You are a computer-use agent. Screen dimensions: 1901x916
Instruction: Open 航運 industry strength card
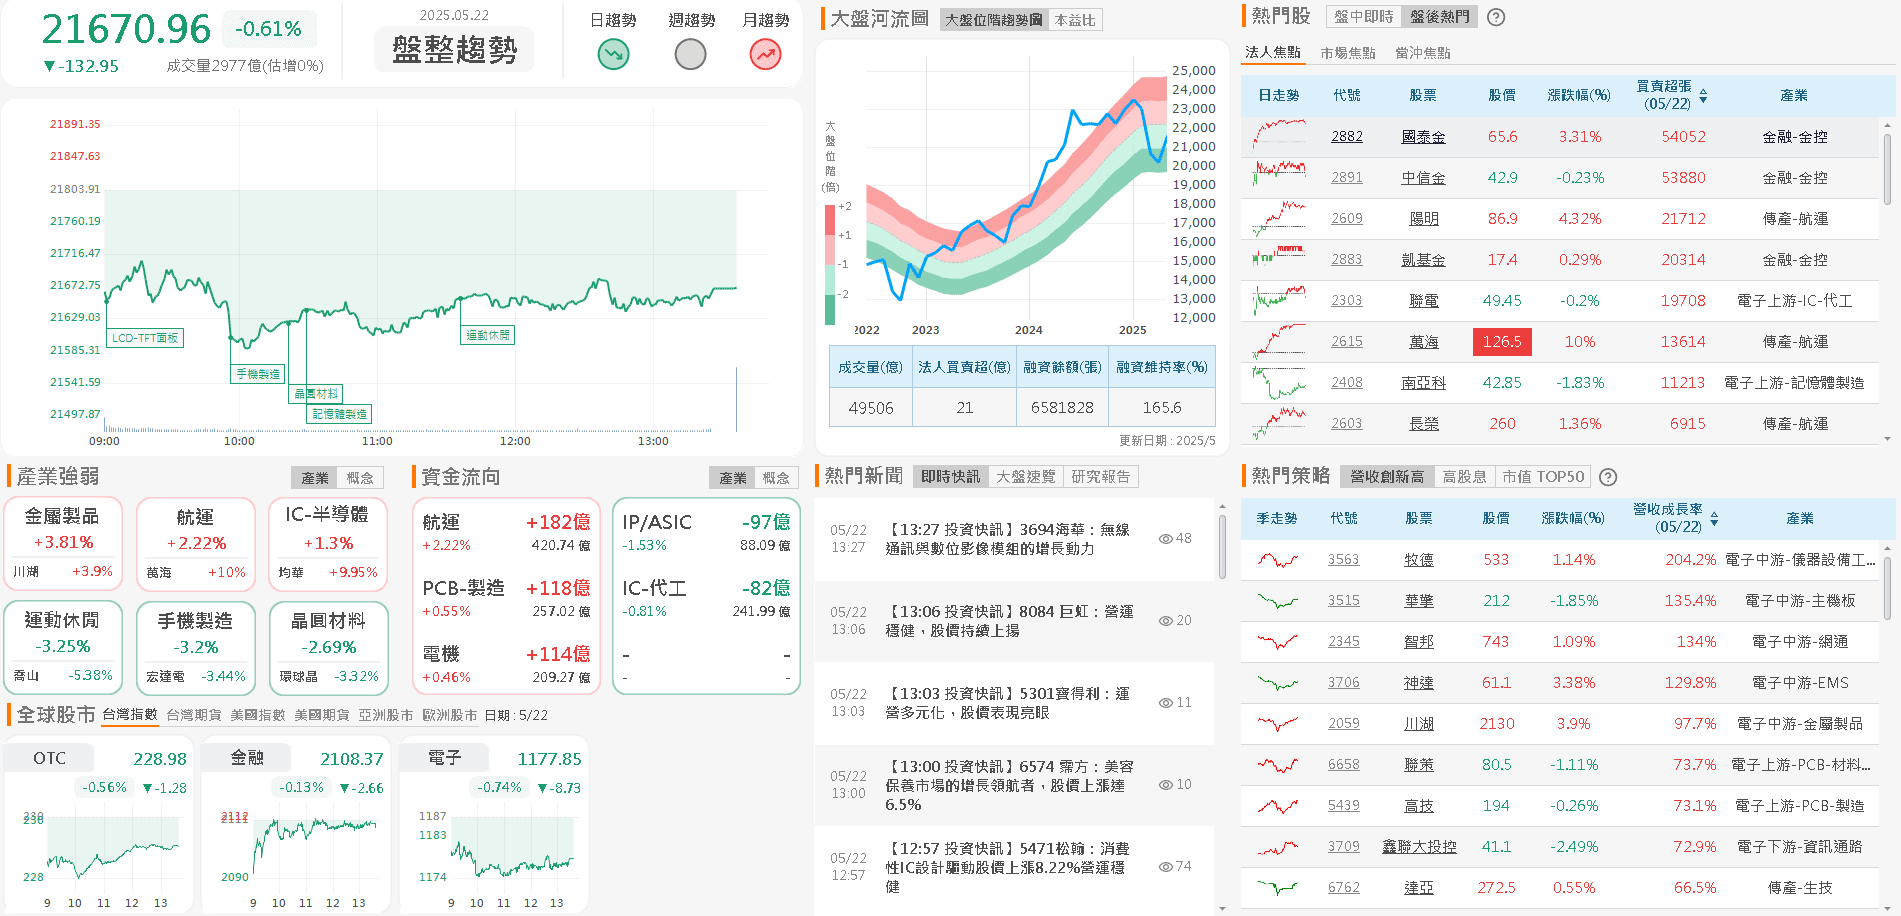pyautogui.click(x=196, y=544)
